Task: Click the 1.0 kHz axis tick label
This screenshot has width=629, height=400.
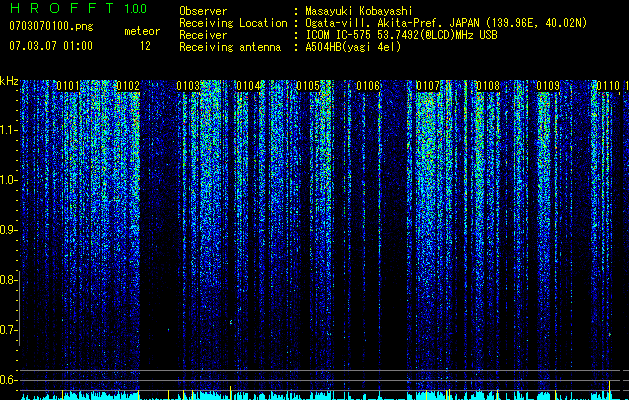Action: (8, 180)
